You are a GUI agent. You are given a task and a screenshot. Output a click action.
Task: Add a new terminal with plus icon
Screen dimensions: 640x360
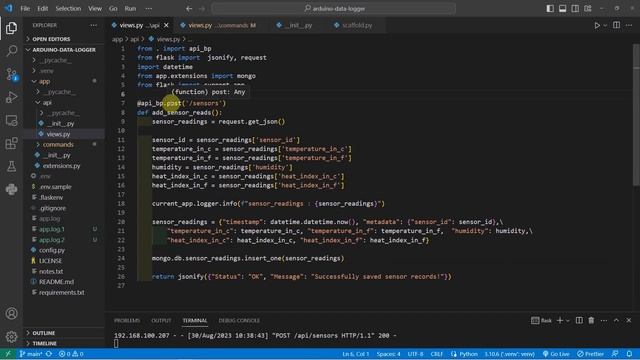point(560,320)
